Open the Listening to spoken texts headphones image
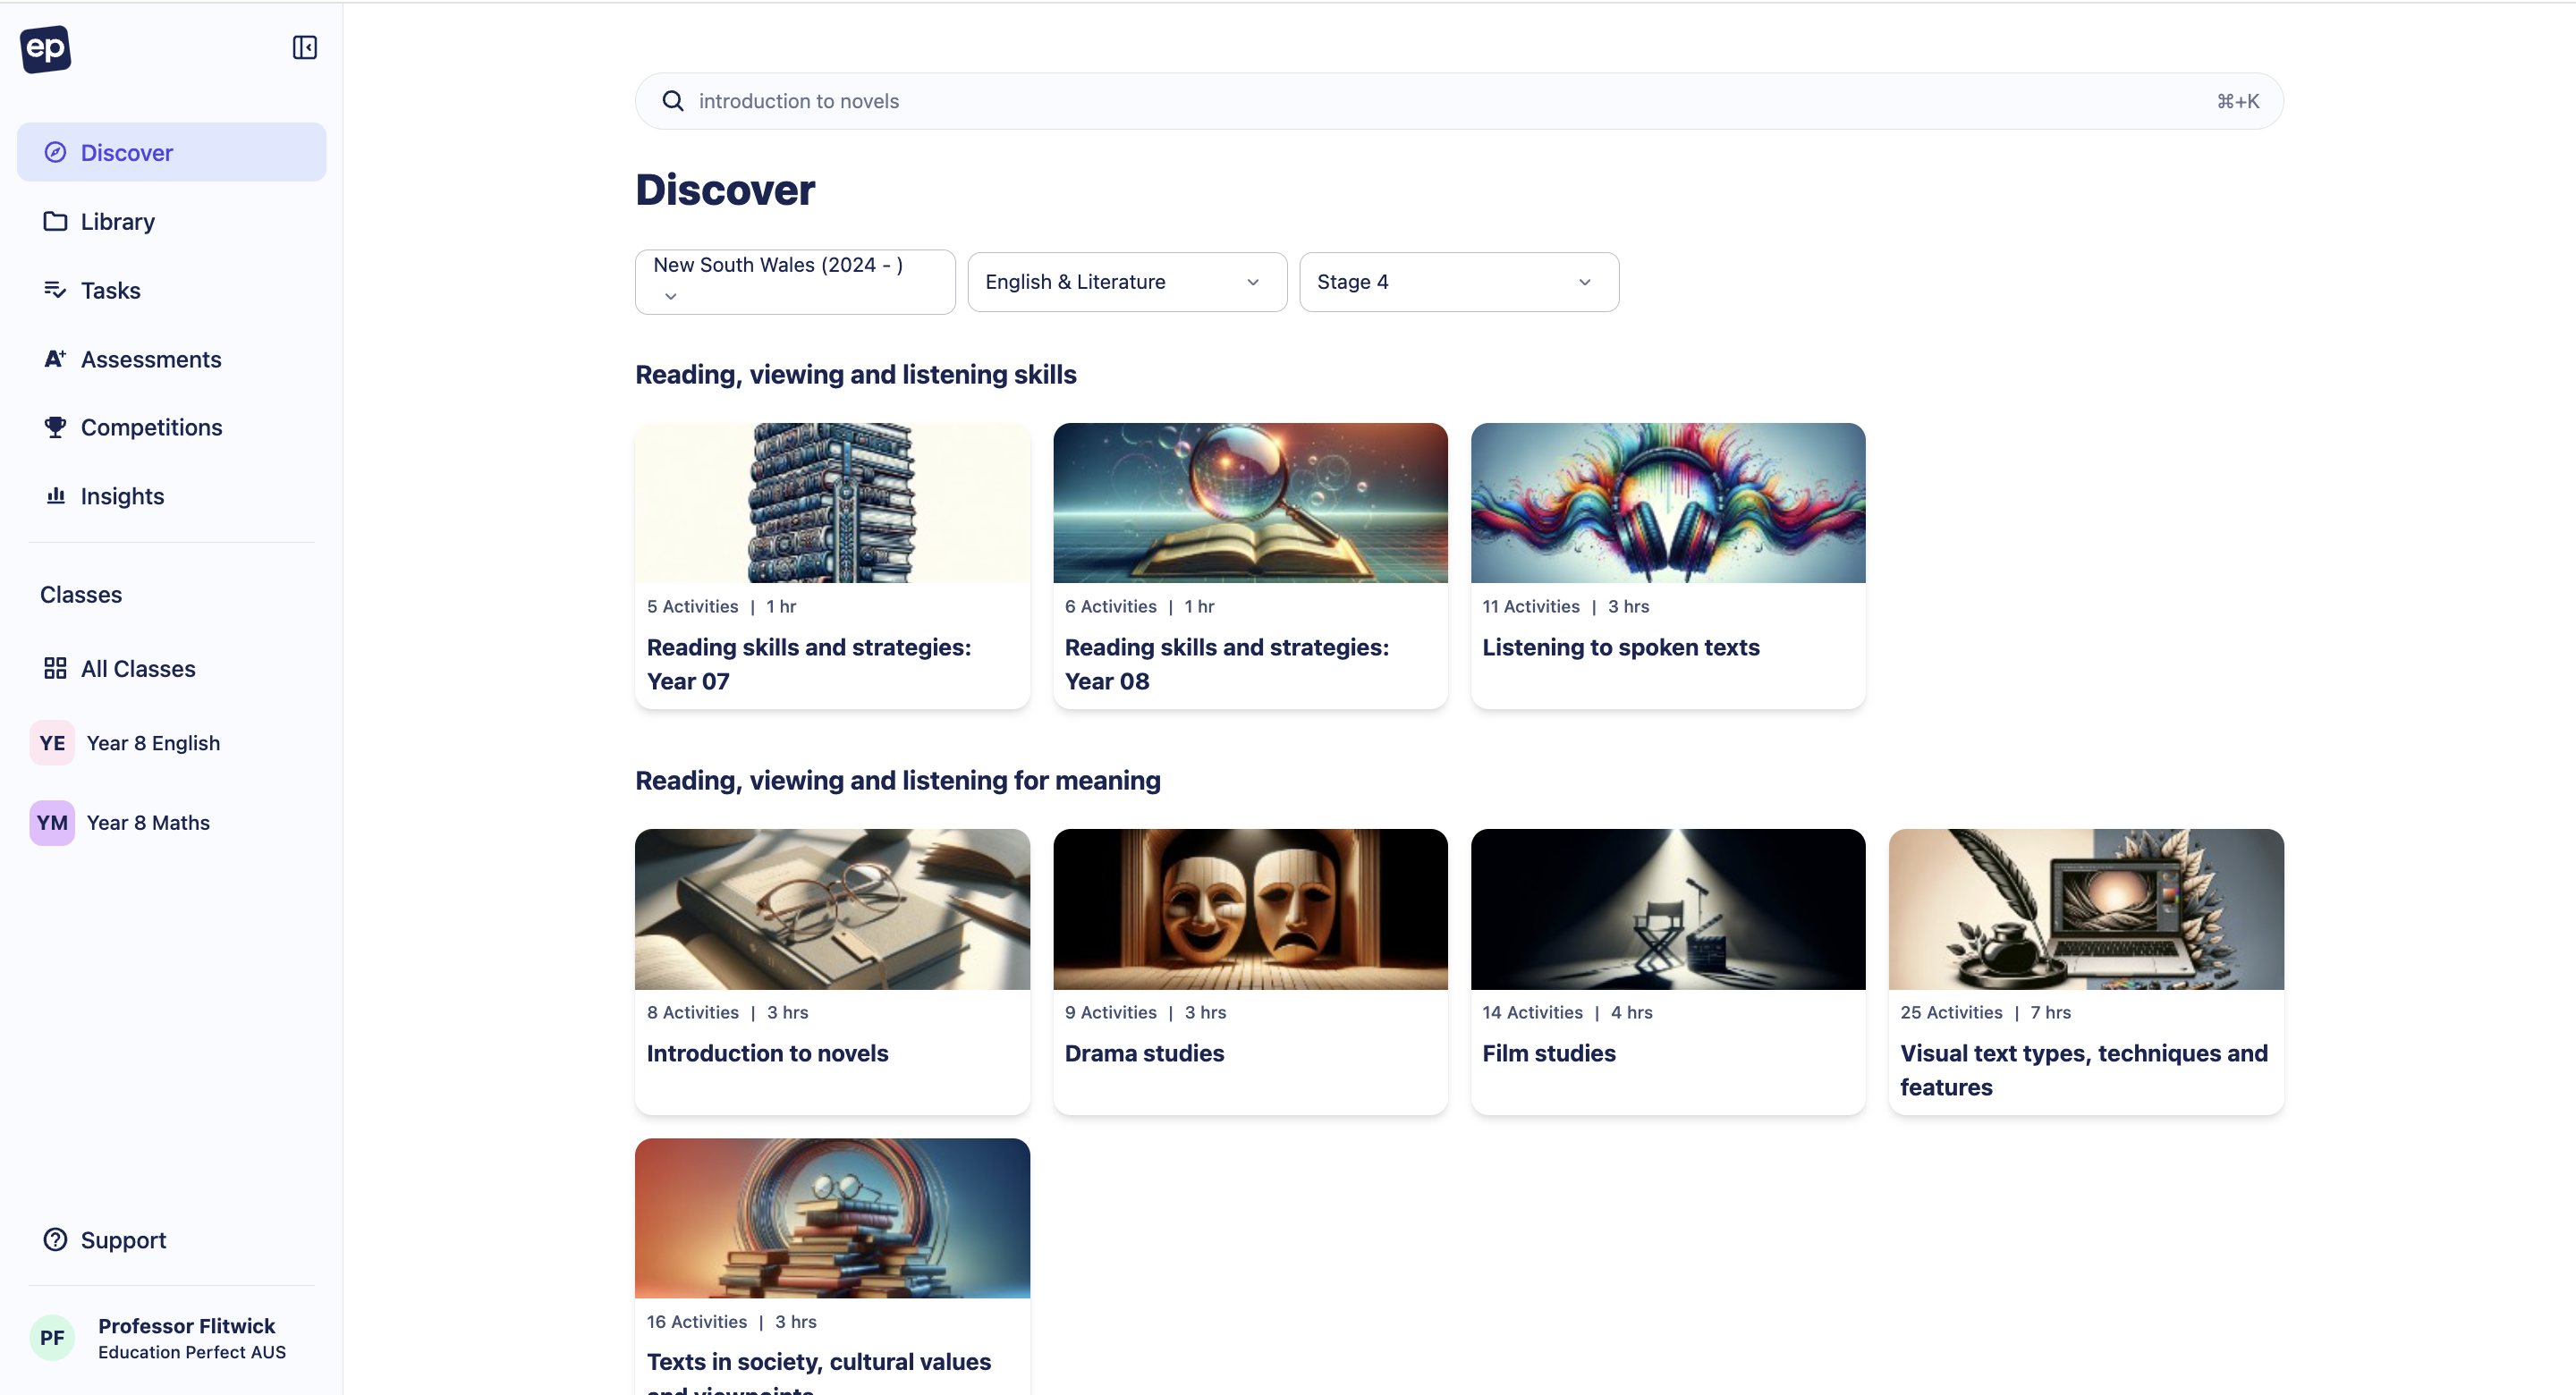This screenshot has width=2576, height=1395. [x=1667, y=502]
